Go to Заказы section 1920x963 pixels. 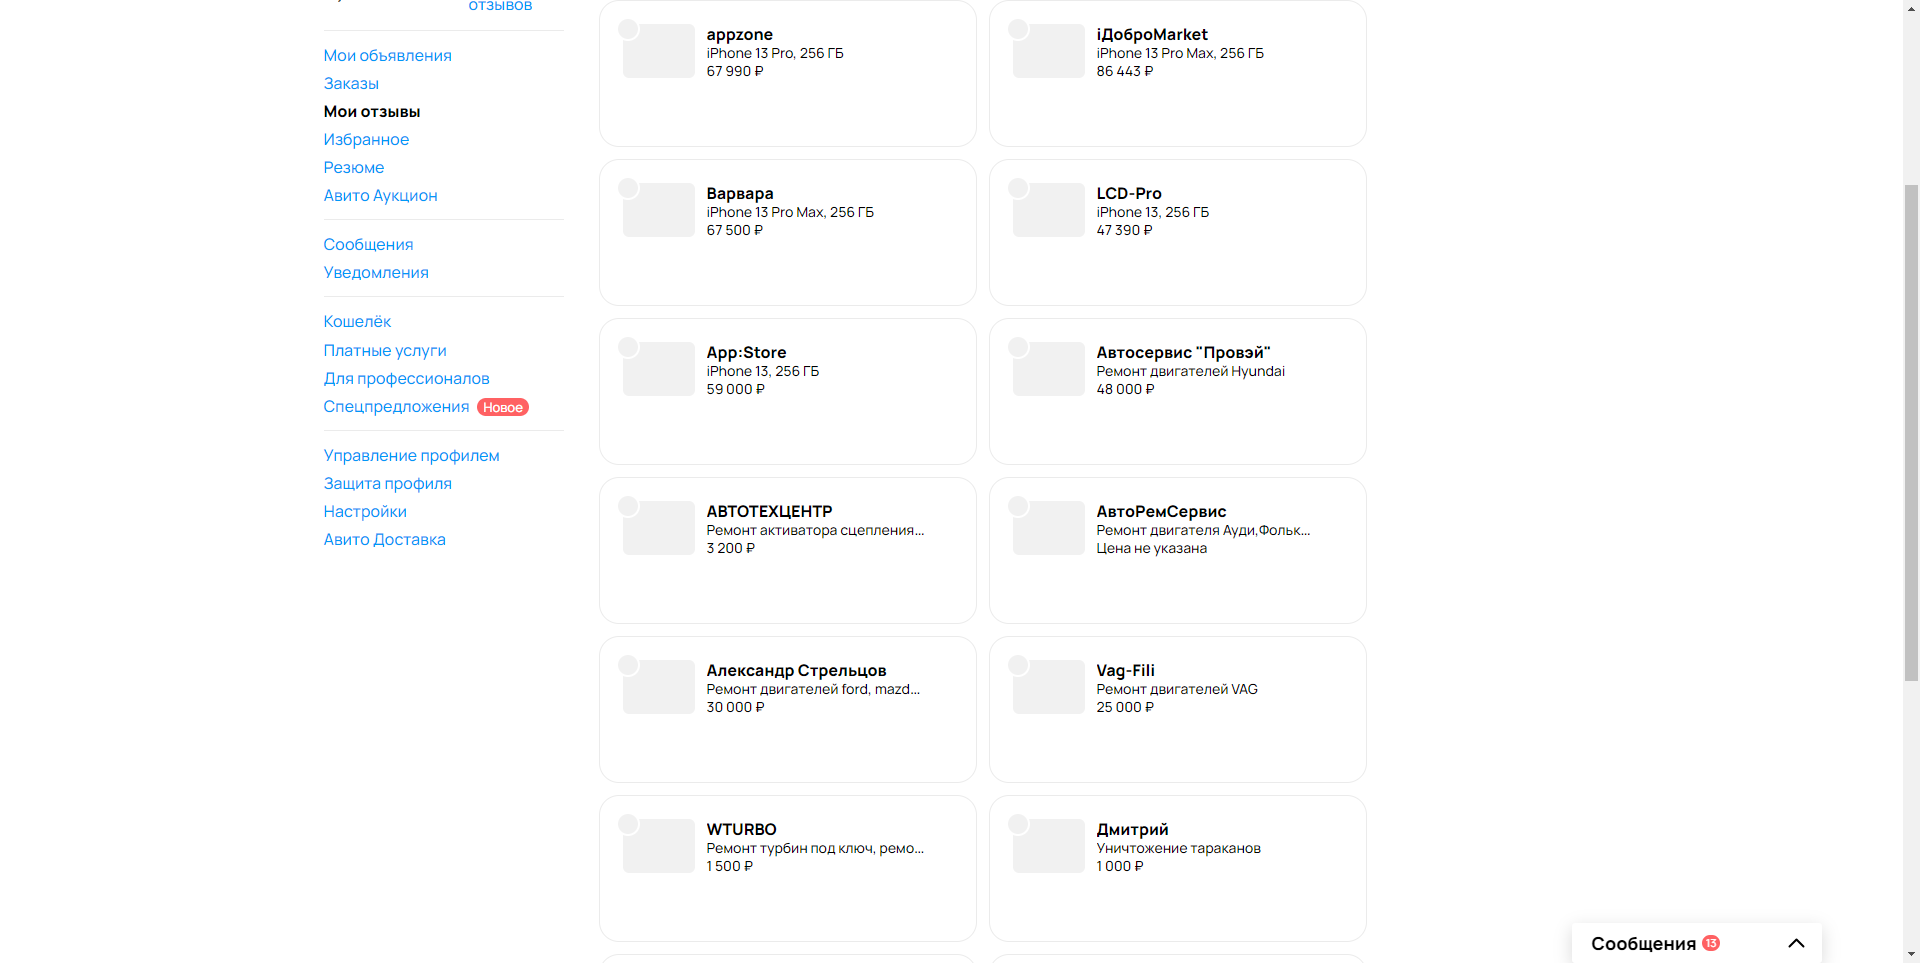point(351,83)
